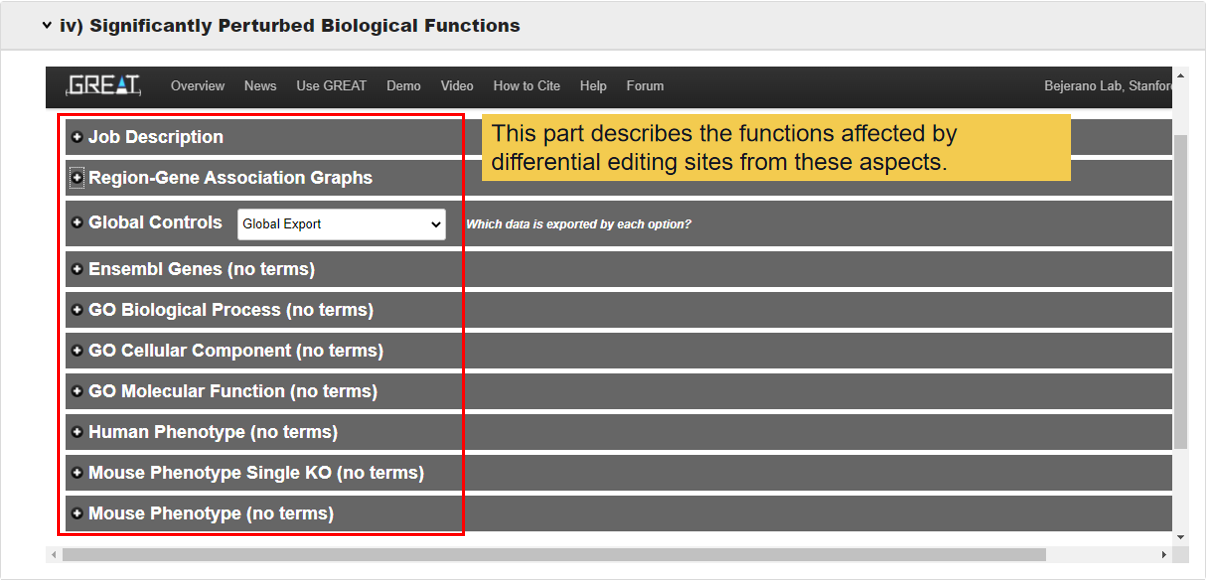Expand Ensembl Genes plus icon
The width and height of the screenshot is (1206, 580).
point(77,269)
